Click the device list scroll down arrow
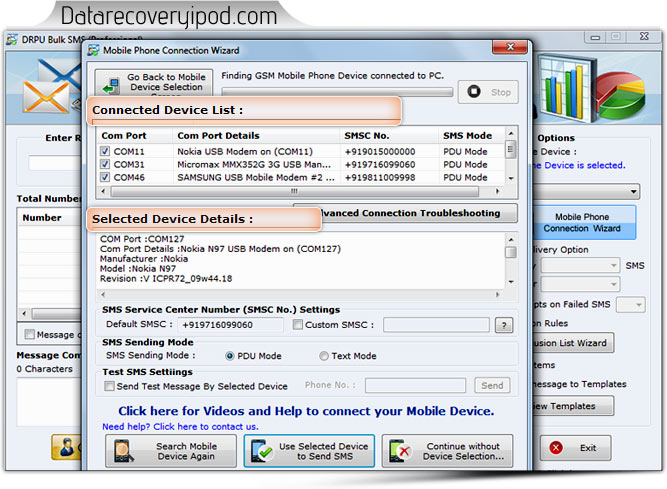Screen dimensions: 667x489 [511, 178]
